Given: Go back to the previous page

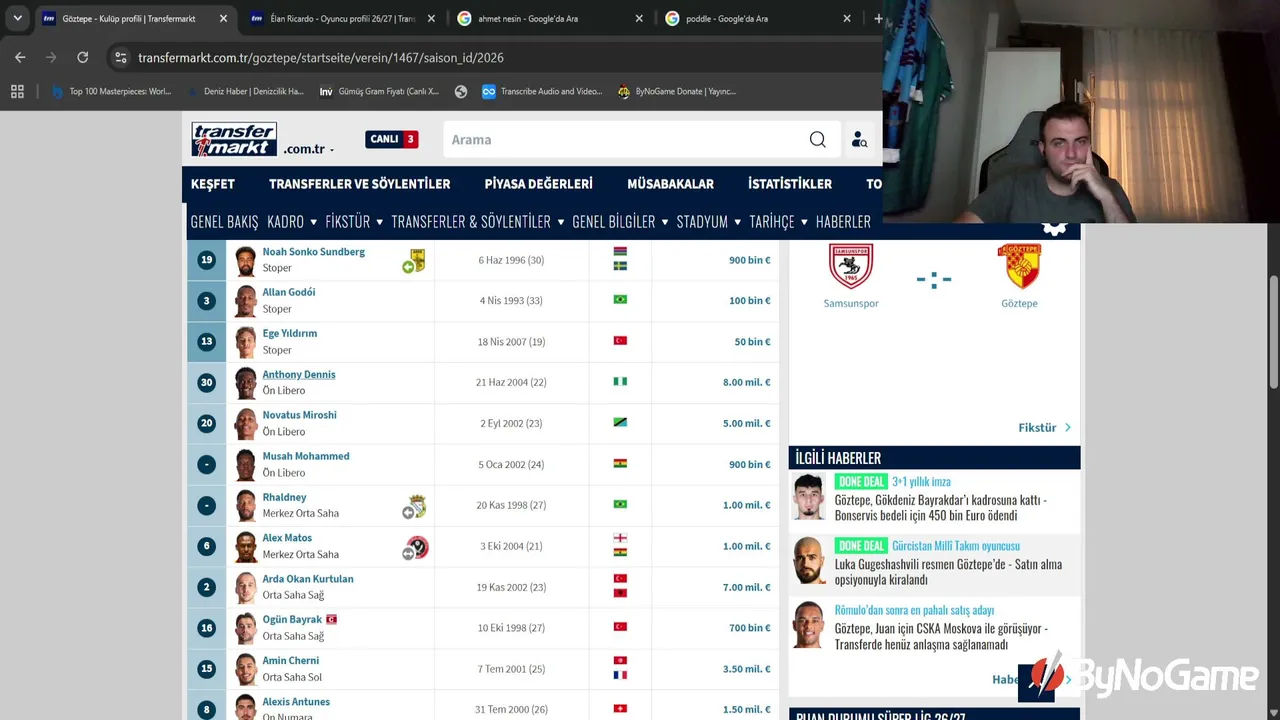Looking at the screenshot, I should [20, 57].
